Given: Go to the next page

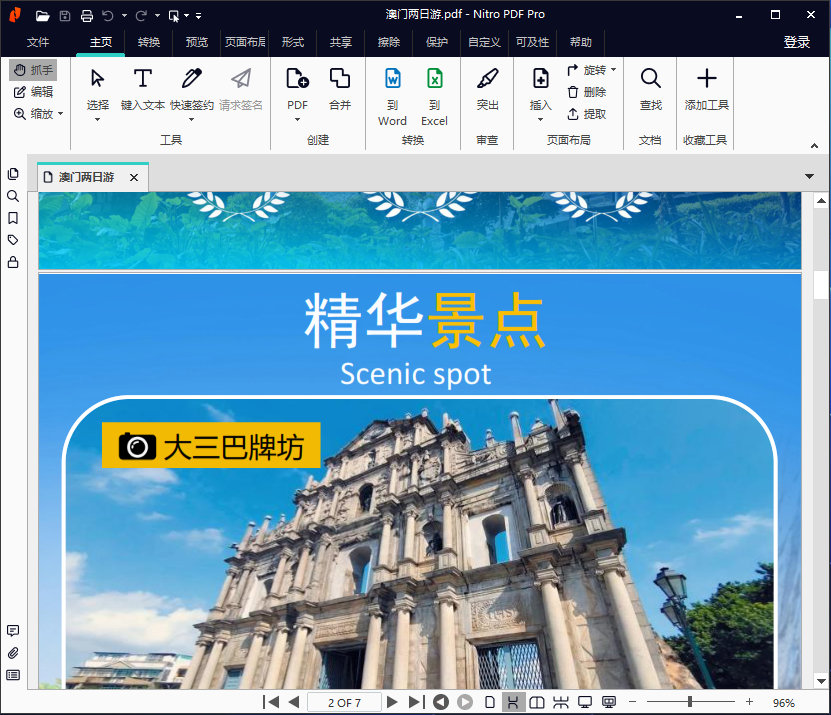Looking at the screenshot, I should click(393, 703).
